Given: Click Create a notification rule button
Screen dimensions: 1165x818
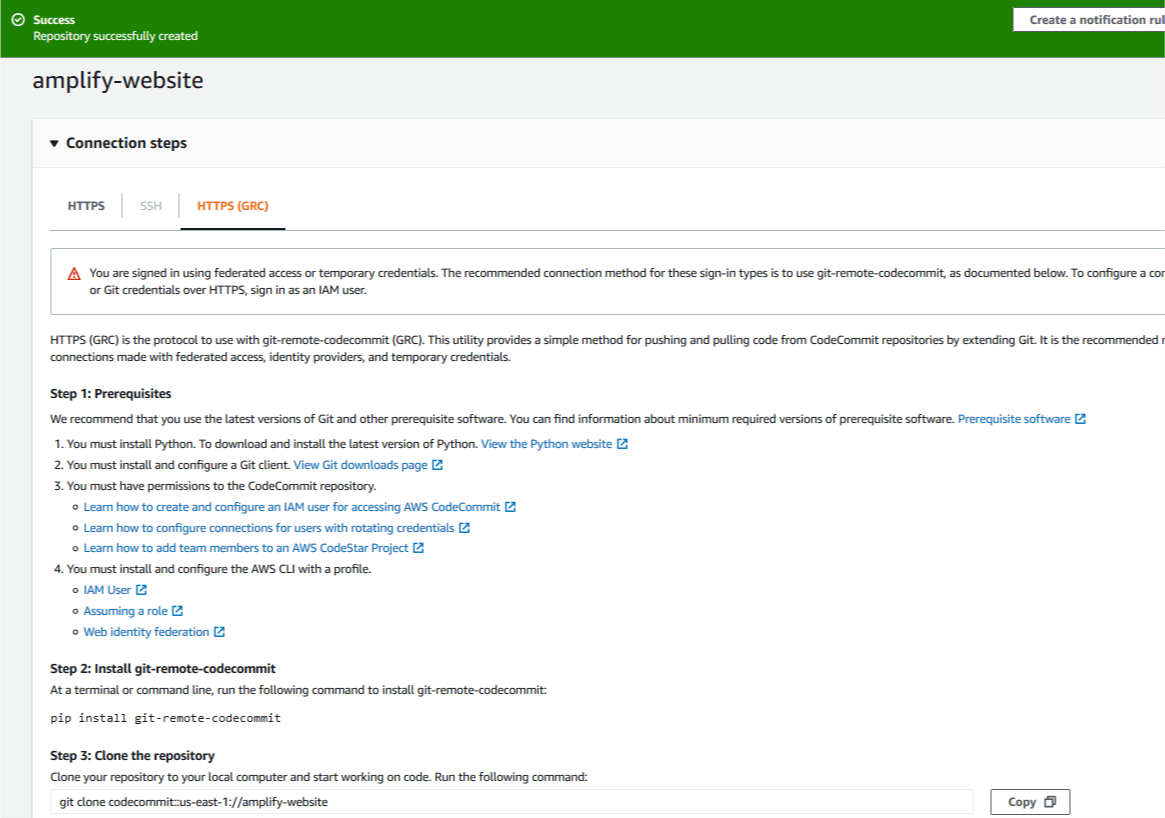Looking at the screenshot, I should pos(1089,20).
